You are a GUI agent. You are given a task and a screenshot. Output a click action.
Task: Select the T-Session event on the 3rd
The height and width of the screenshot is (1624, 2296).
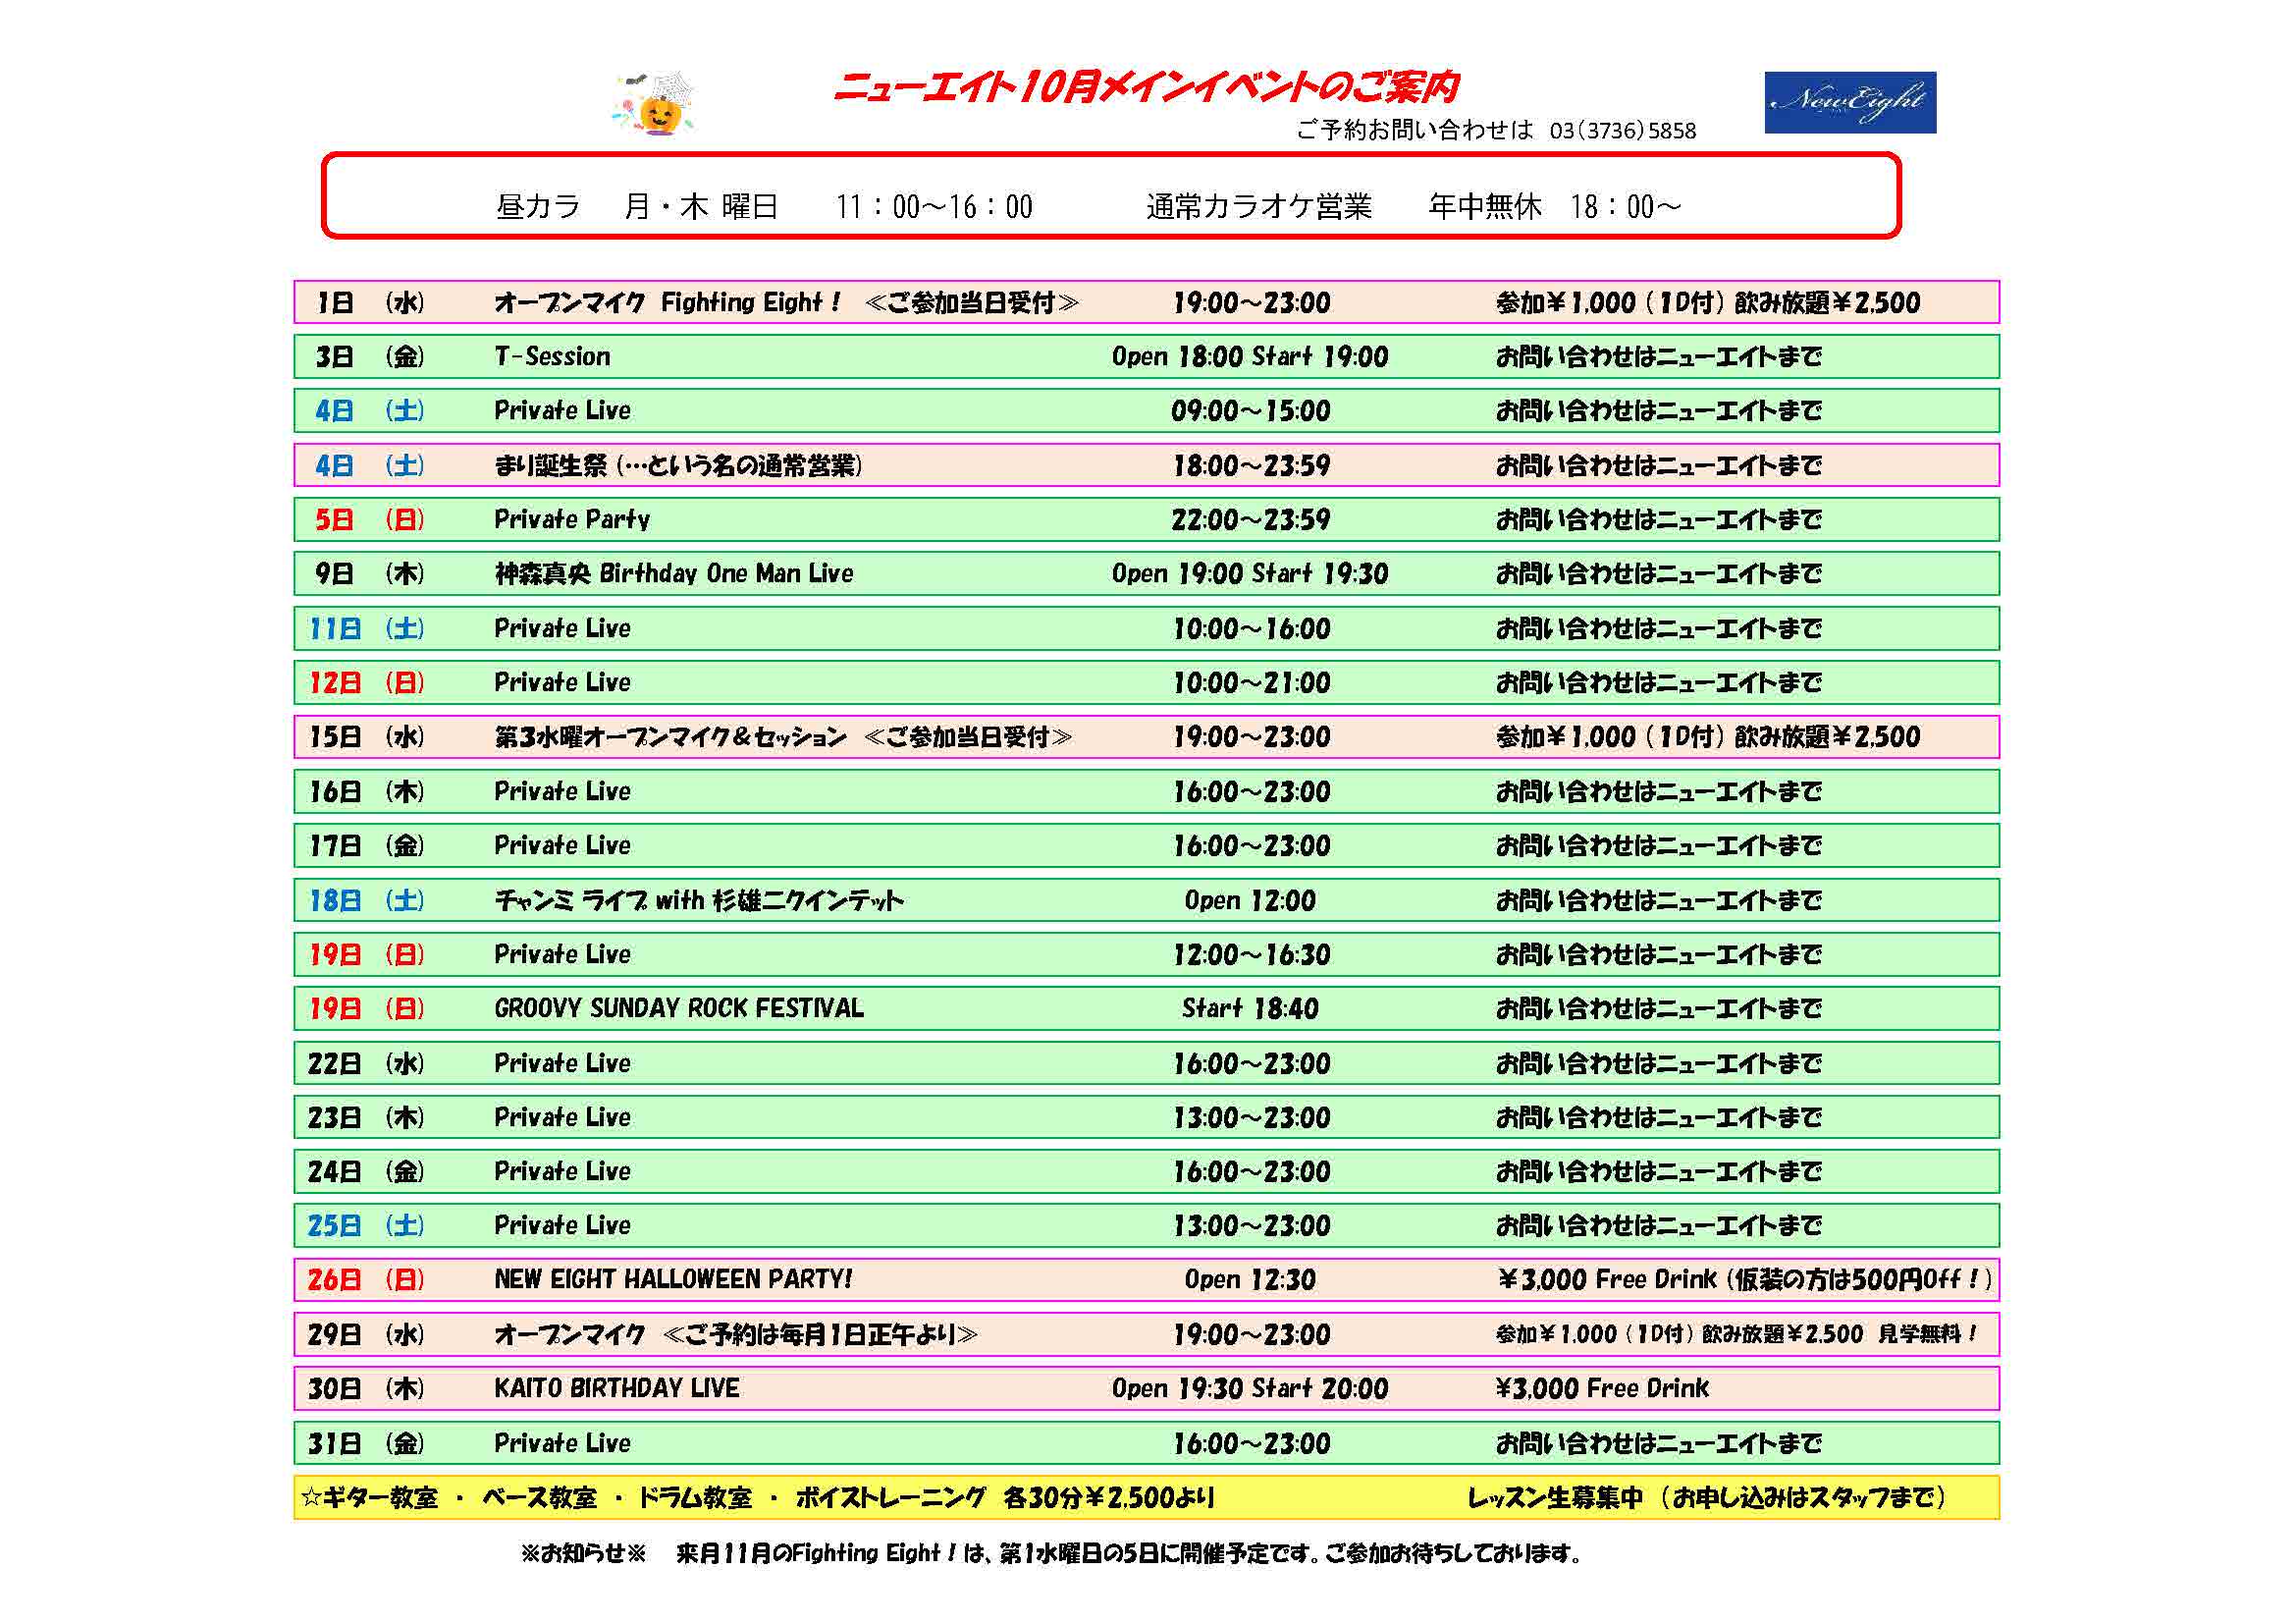click(556, 356)
